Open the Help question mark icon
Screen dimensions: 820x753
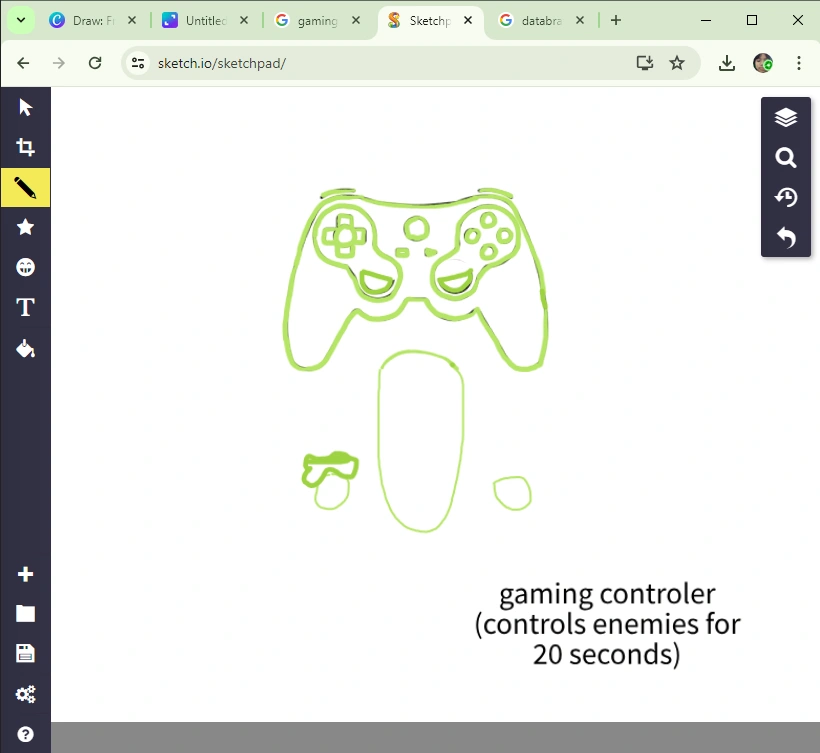25,733
